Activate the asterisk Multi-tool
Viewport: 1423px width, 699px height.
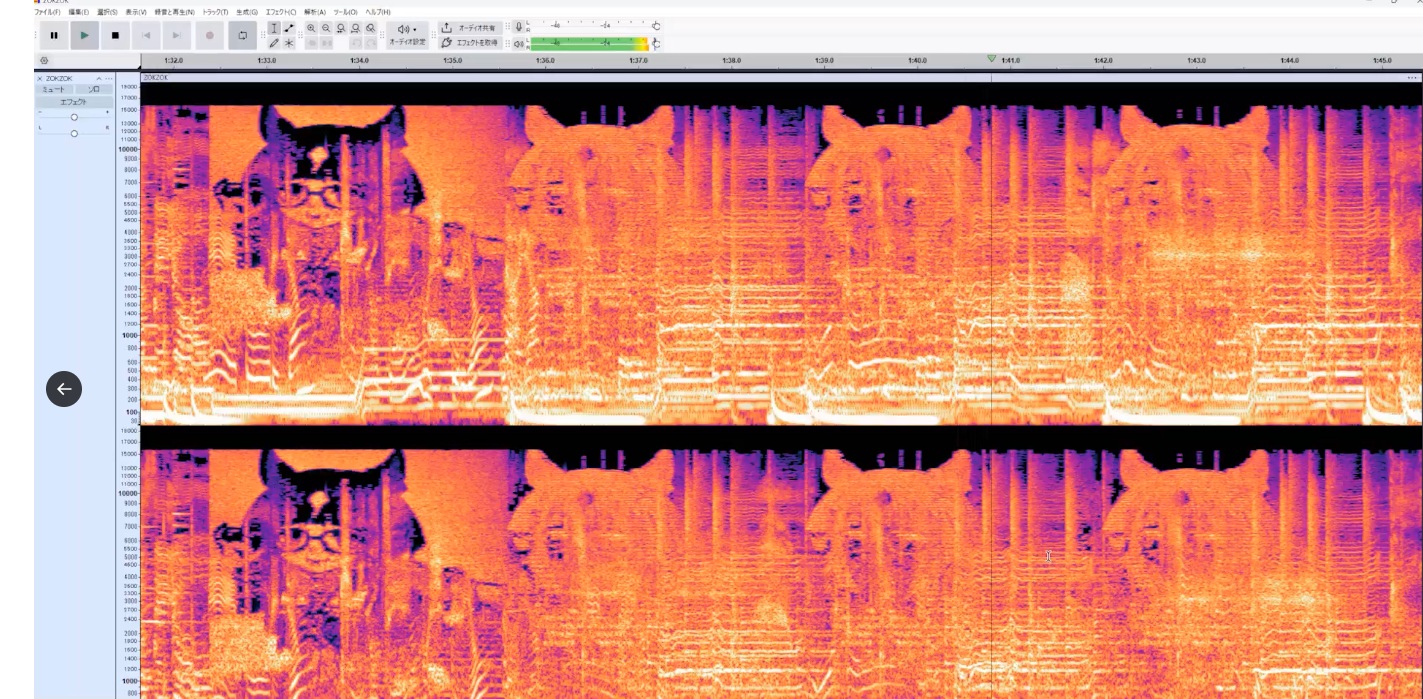point(289,43)
